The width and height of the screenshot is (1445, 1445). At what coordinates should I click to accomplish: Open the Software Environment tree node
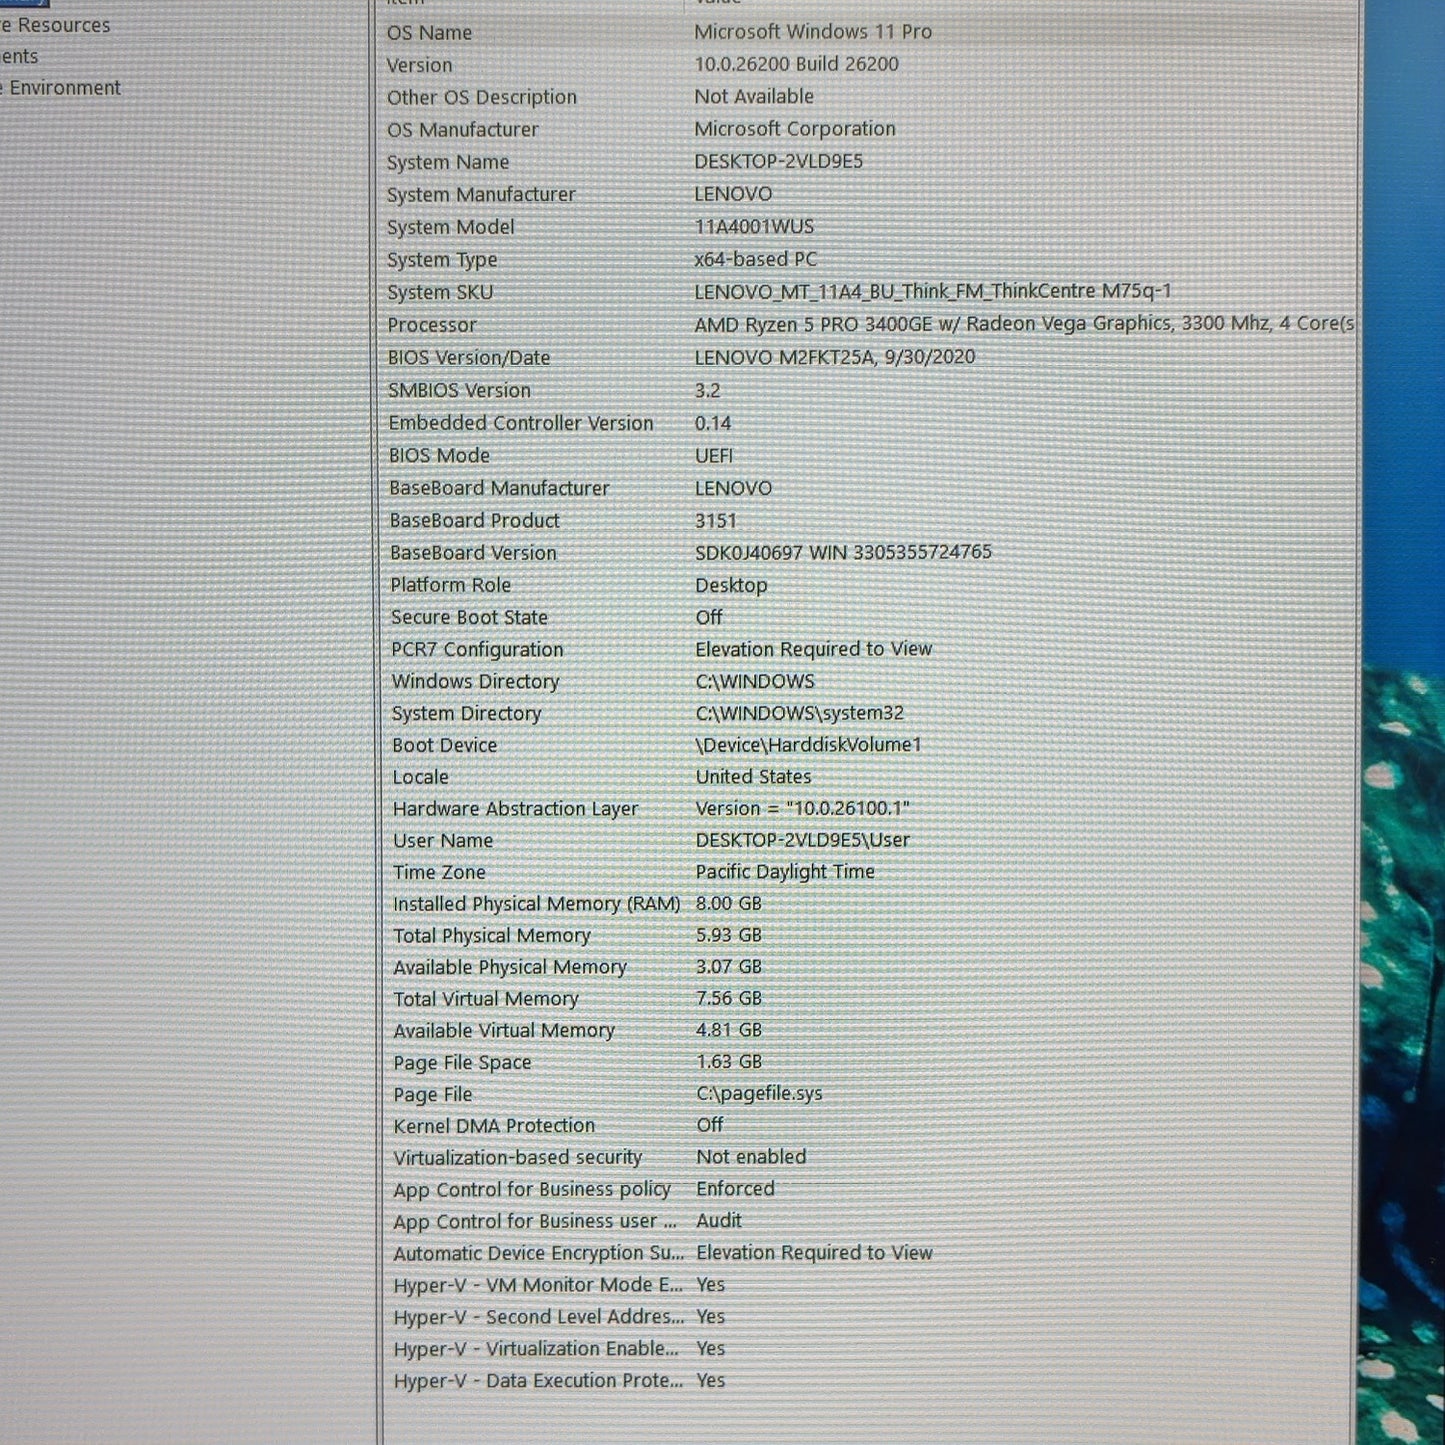(60, 88)
